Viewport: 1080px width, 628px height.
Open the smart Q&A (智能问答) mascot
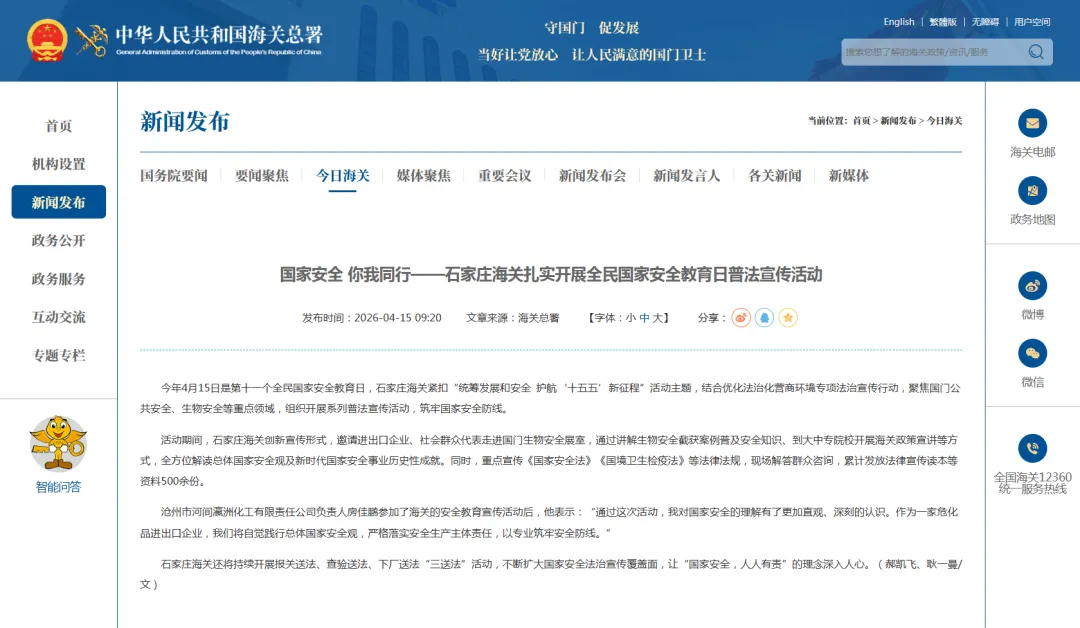[x=58, y=443]
